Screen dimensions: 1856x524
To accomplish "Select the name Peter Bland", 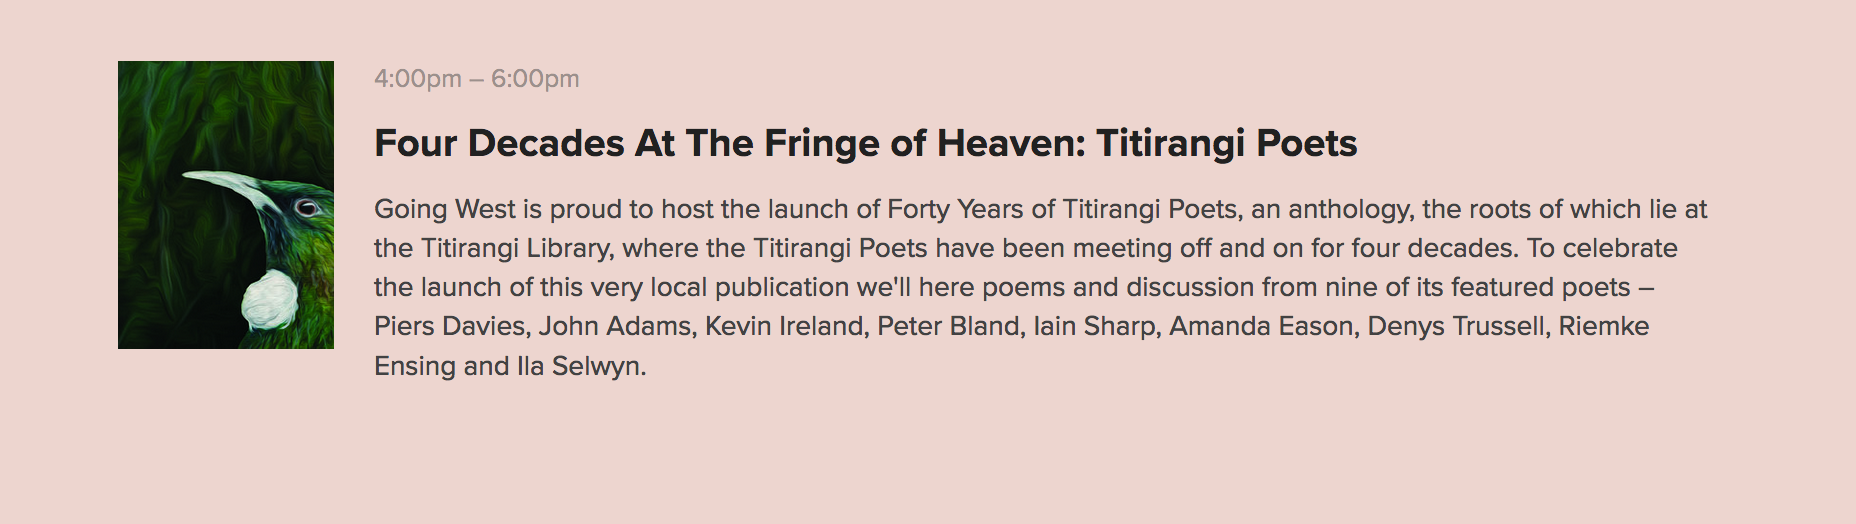I will [948, 326].
